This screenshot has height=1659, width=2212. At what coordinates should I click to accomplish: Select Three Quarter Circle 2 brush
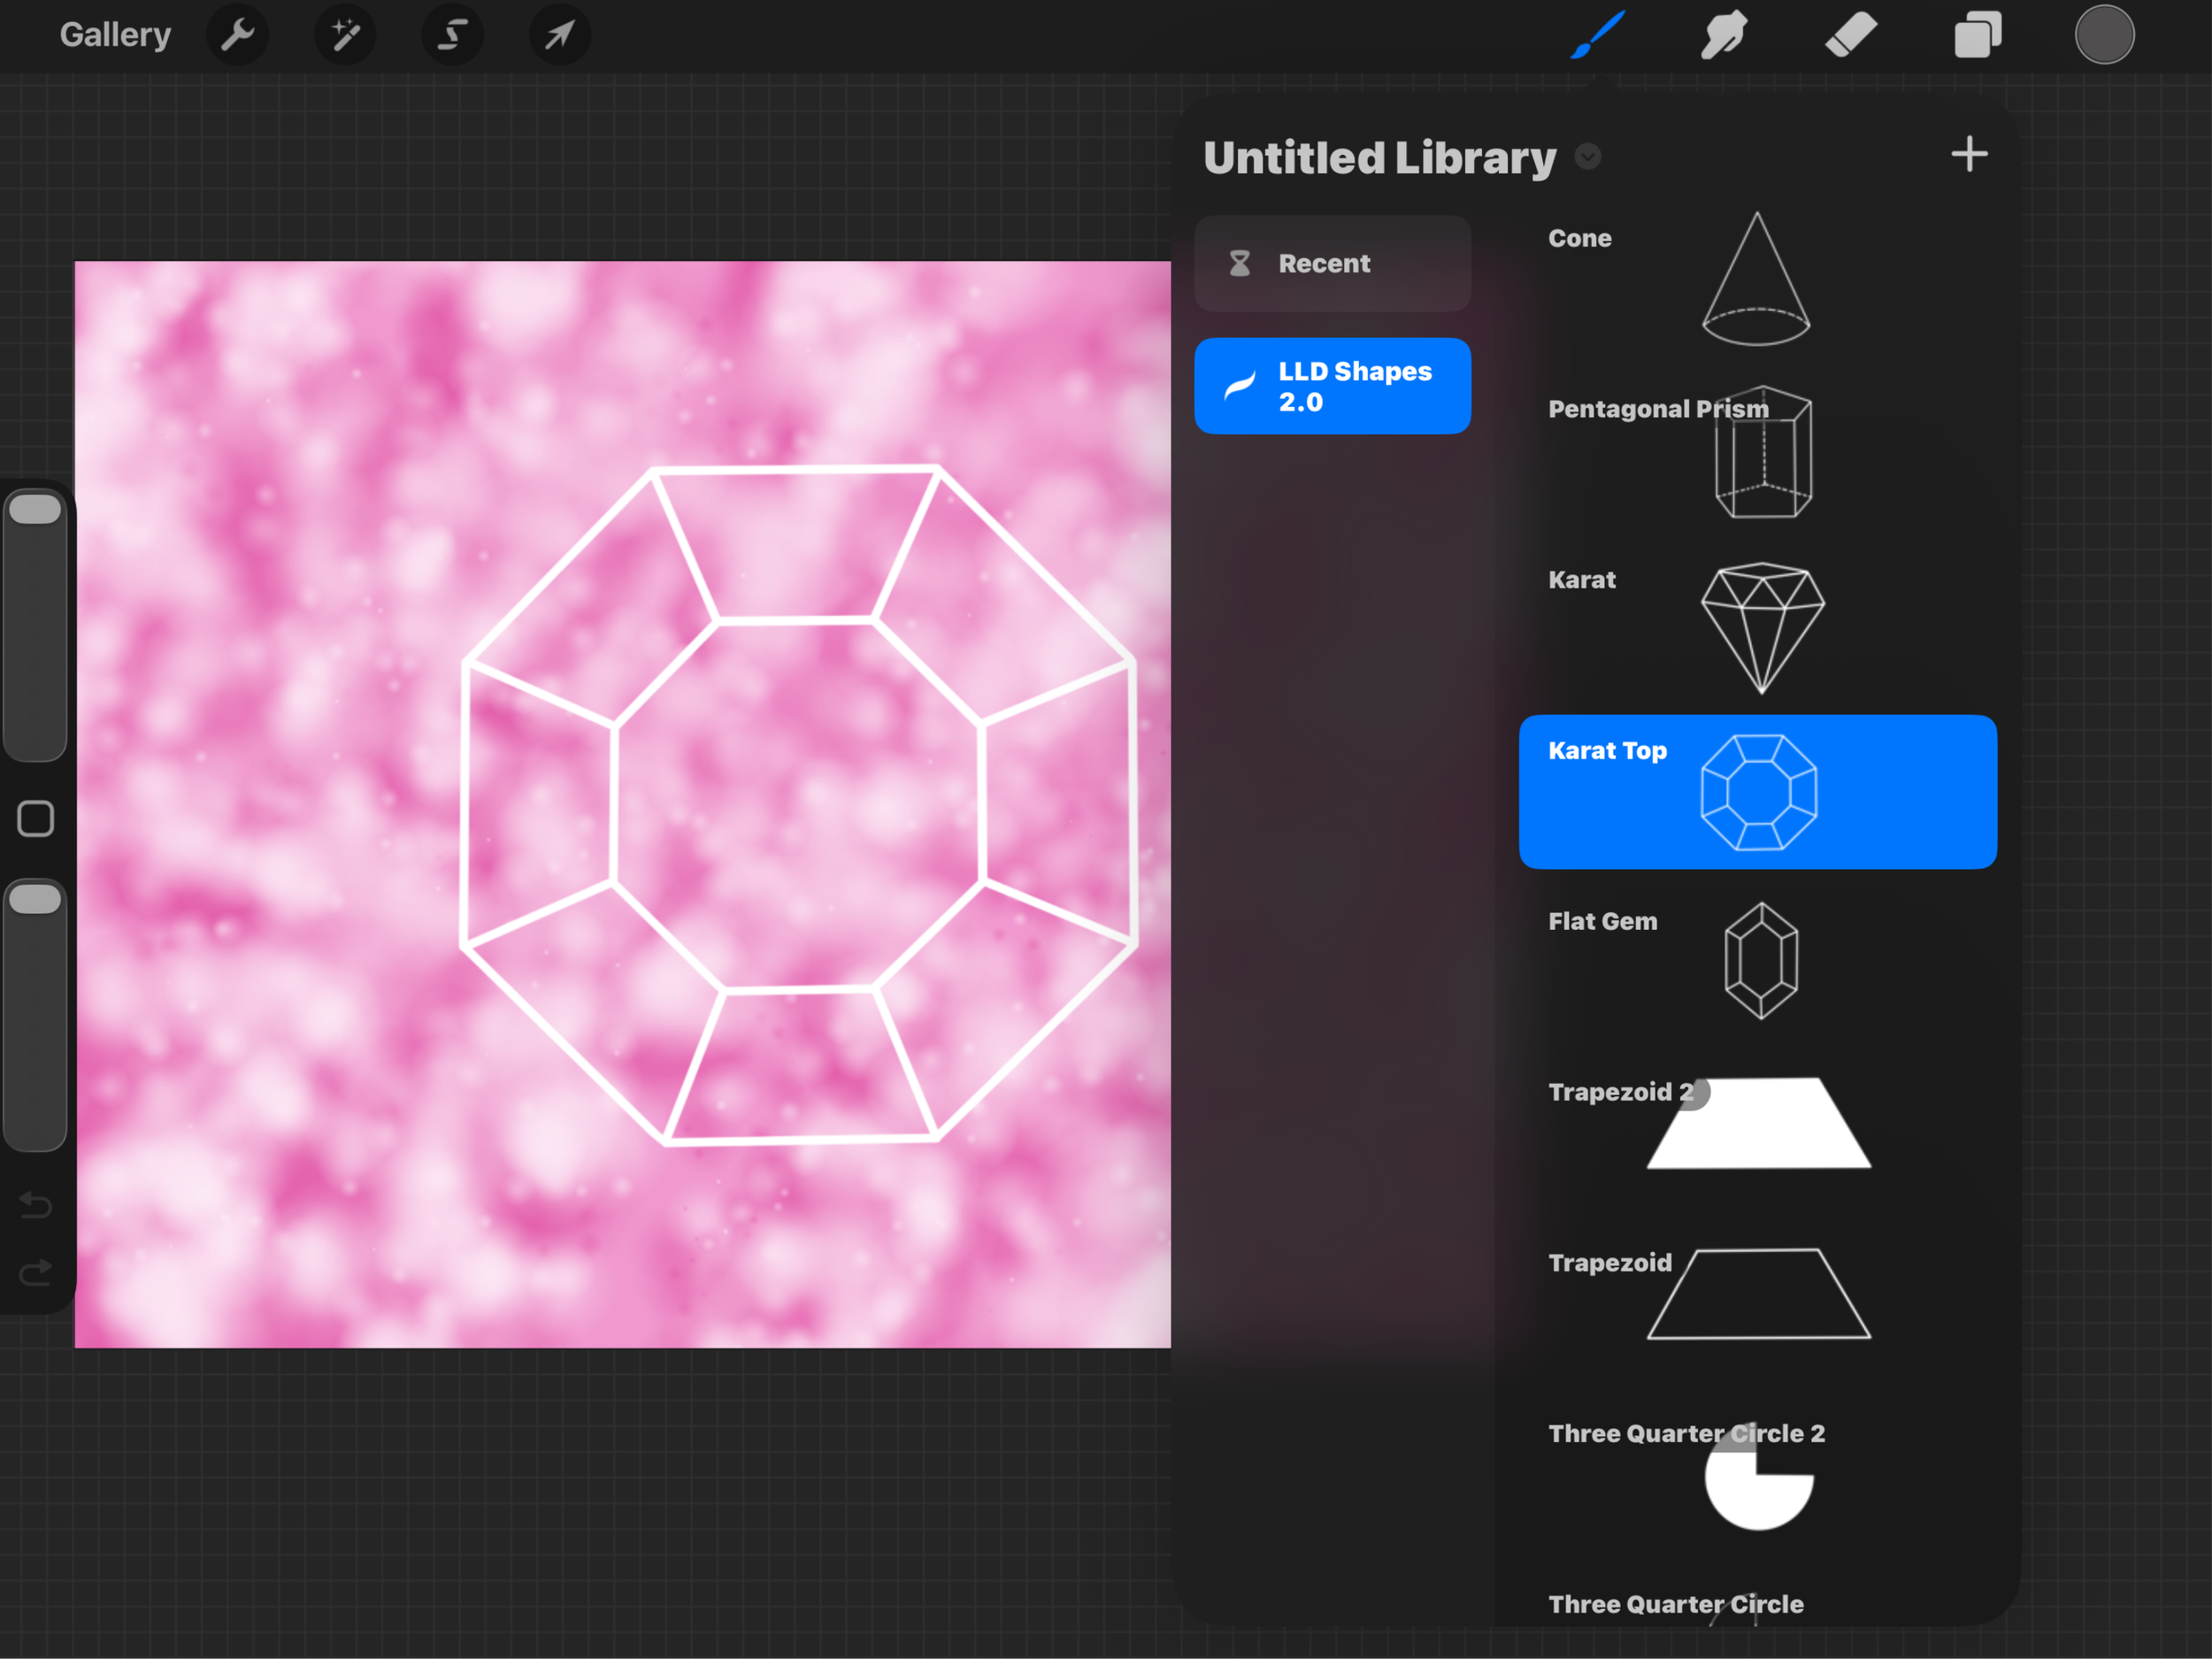tap(1758, 1475)
